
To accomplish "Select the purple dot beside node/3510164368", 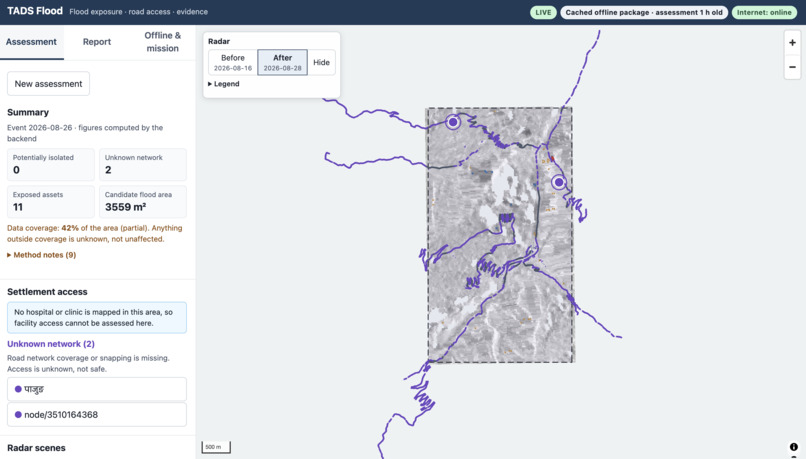I will tap(18, 414).
